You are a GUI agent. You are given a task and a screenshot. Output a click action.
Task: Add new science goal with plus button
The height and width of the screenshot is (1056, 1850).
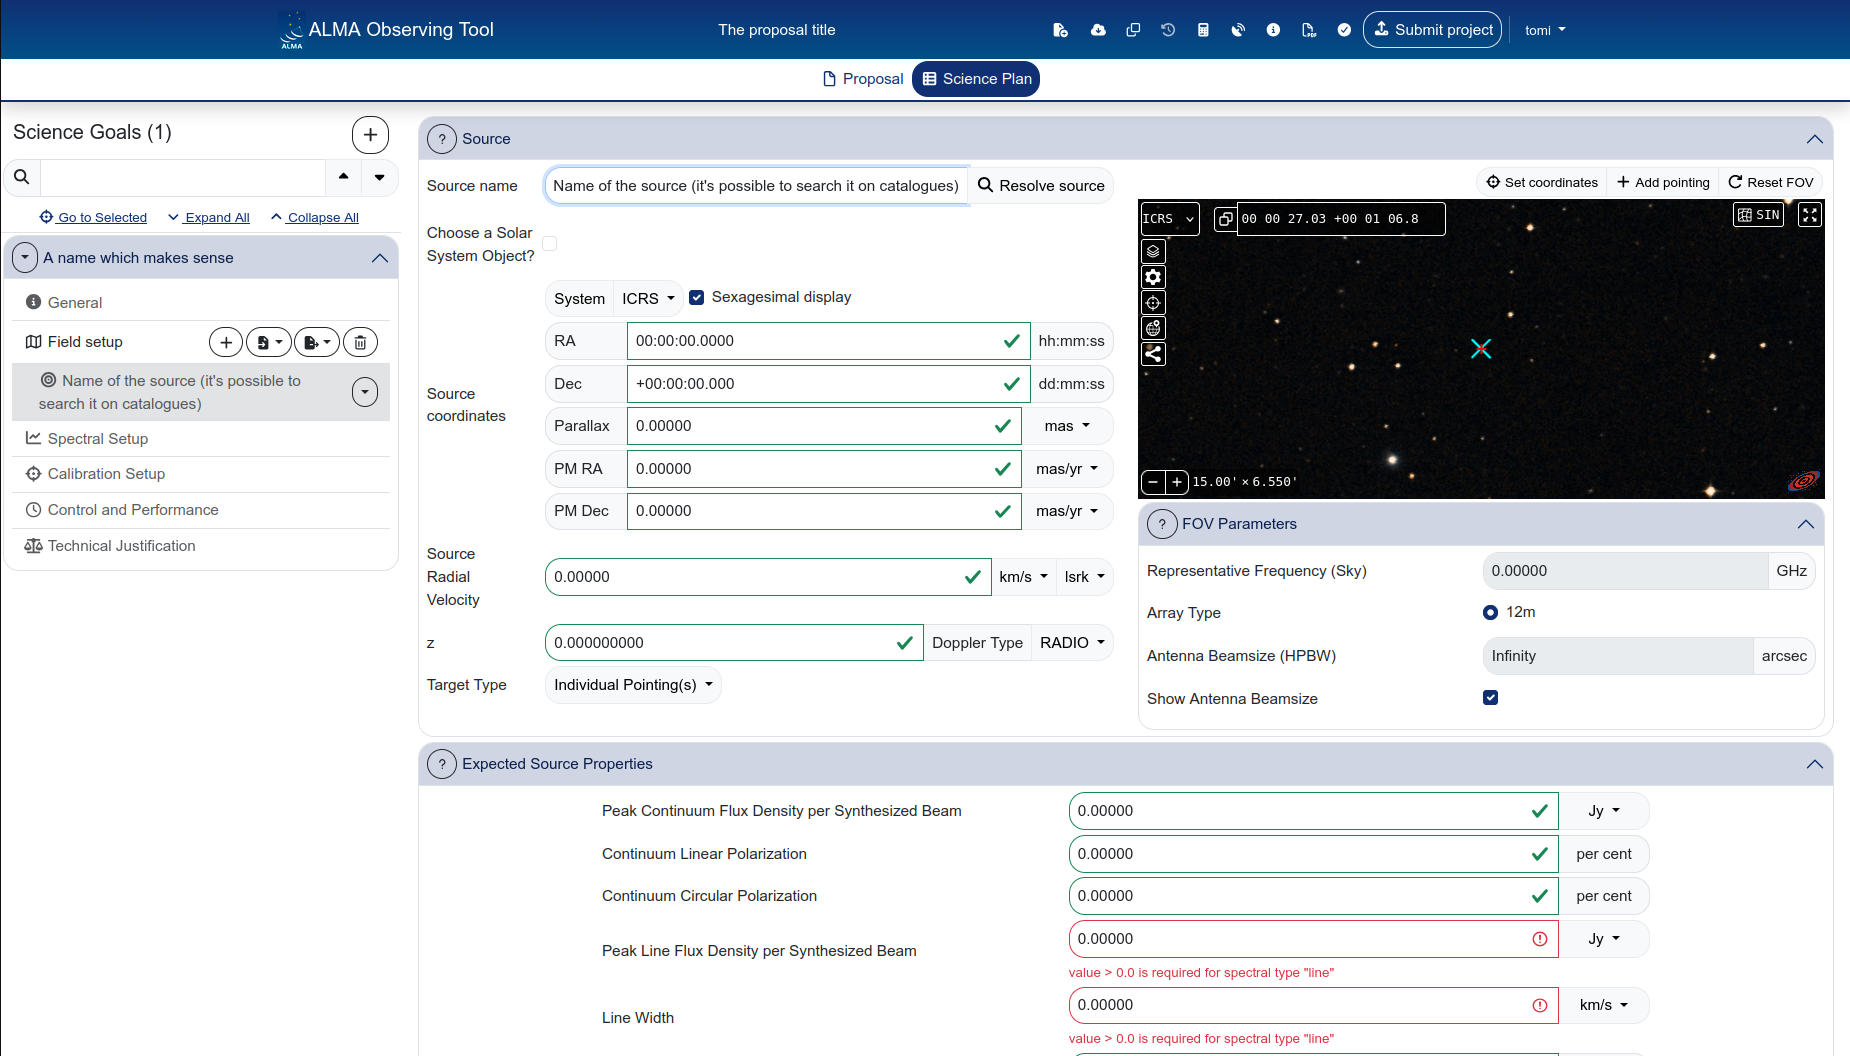[x=370, y=135]
